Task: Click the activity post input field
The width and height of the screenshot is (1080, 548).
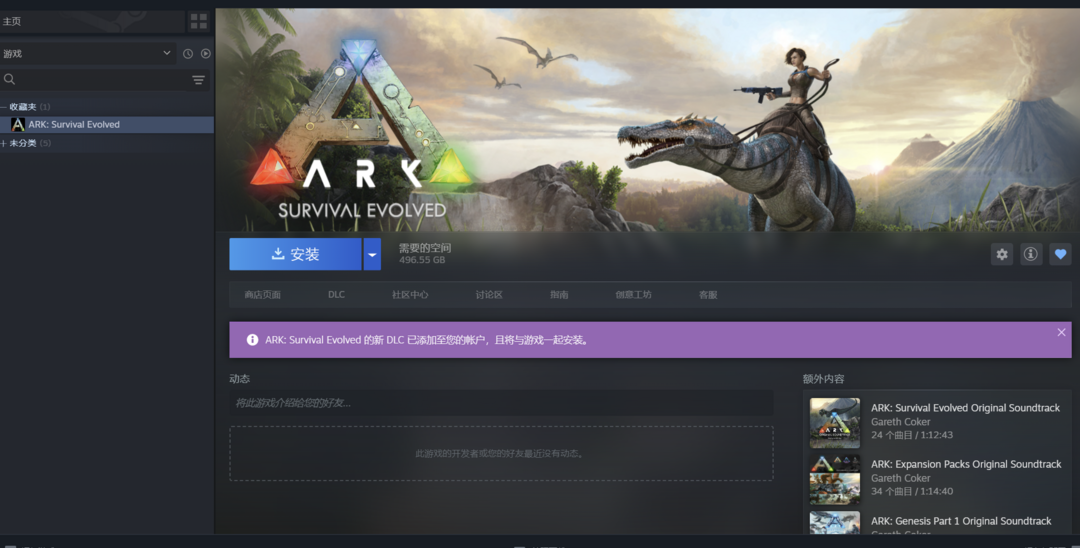Action: 501,403
